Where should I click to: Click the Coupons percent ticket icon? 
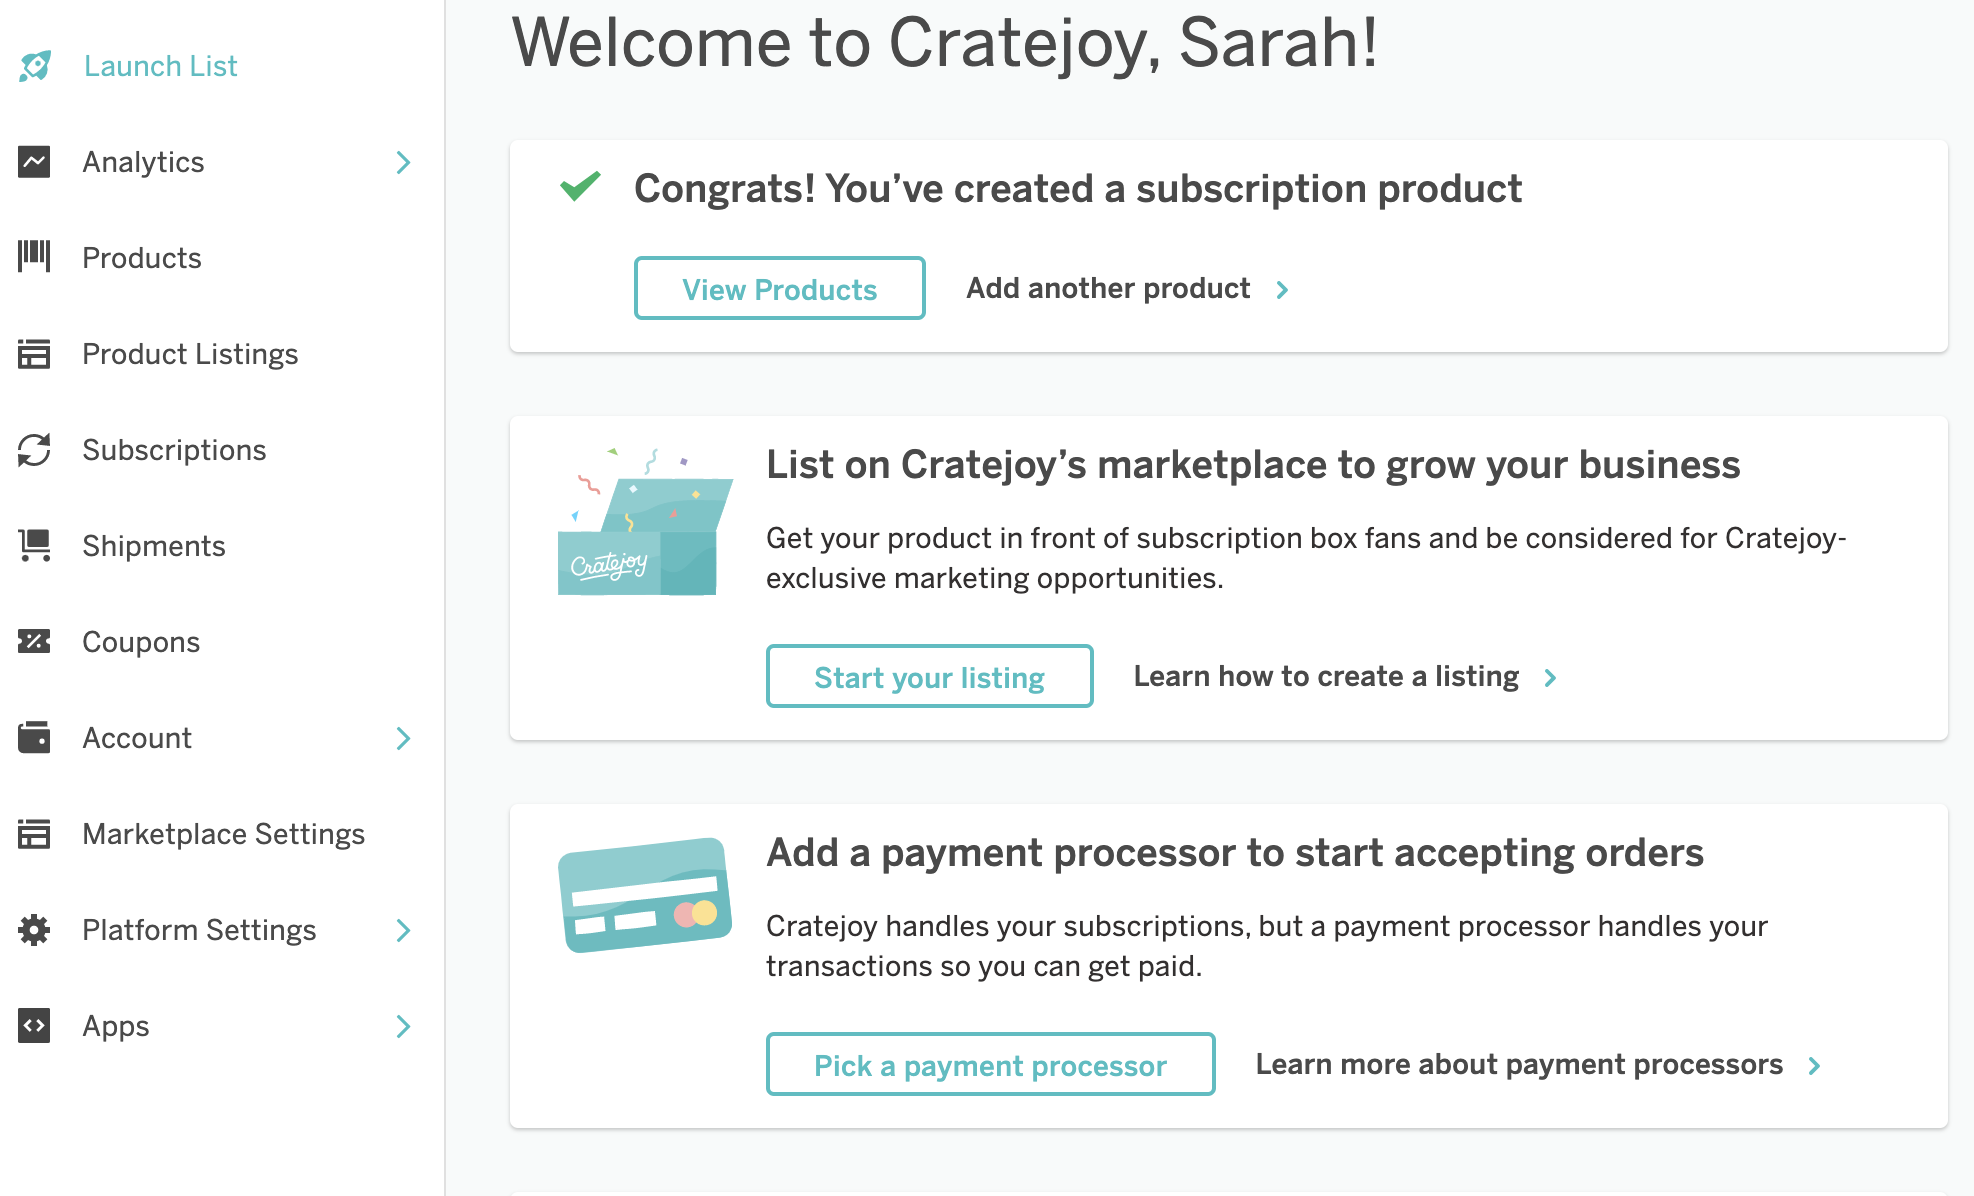(x=34, y=641)
